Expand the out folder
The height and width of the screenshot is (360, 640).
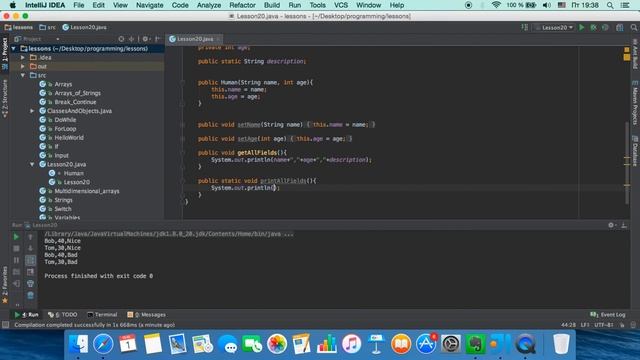click(x=23, y=66)
